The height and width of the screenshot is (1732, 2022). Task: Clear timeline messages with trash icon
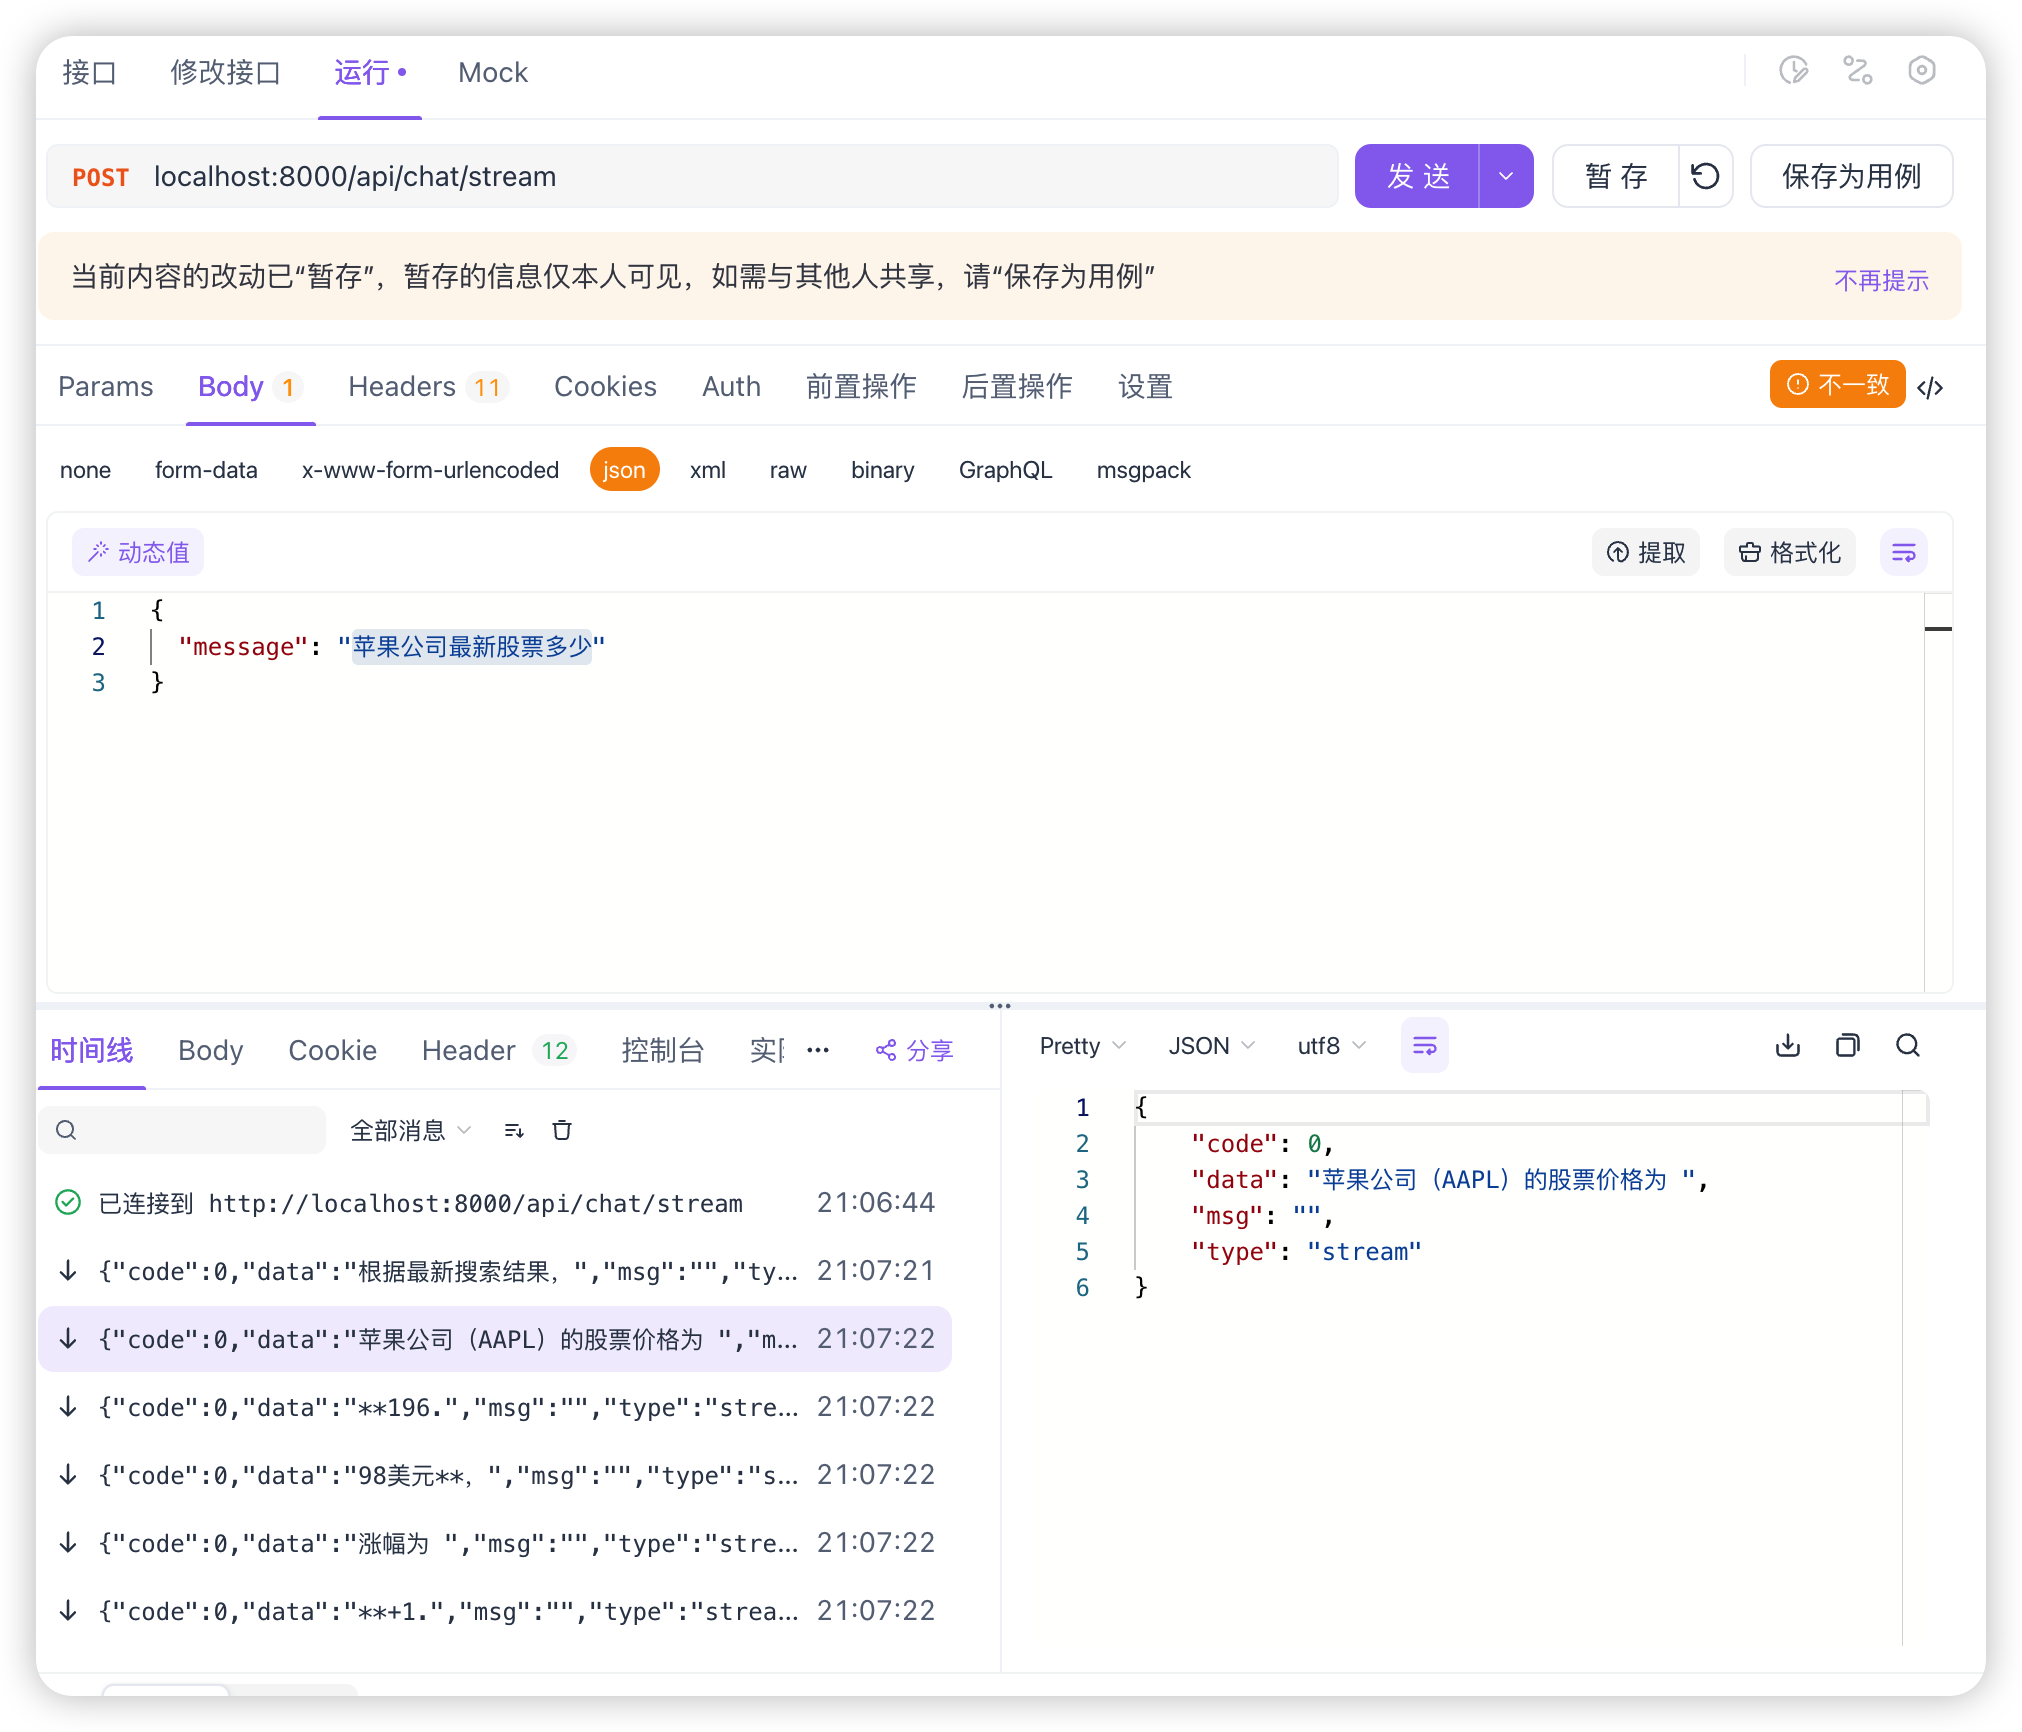[x=562, y=1130]
